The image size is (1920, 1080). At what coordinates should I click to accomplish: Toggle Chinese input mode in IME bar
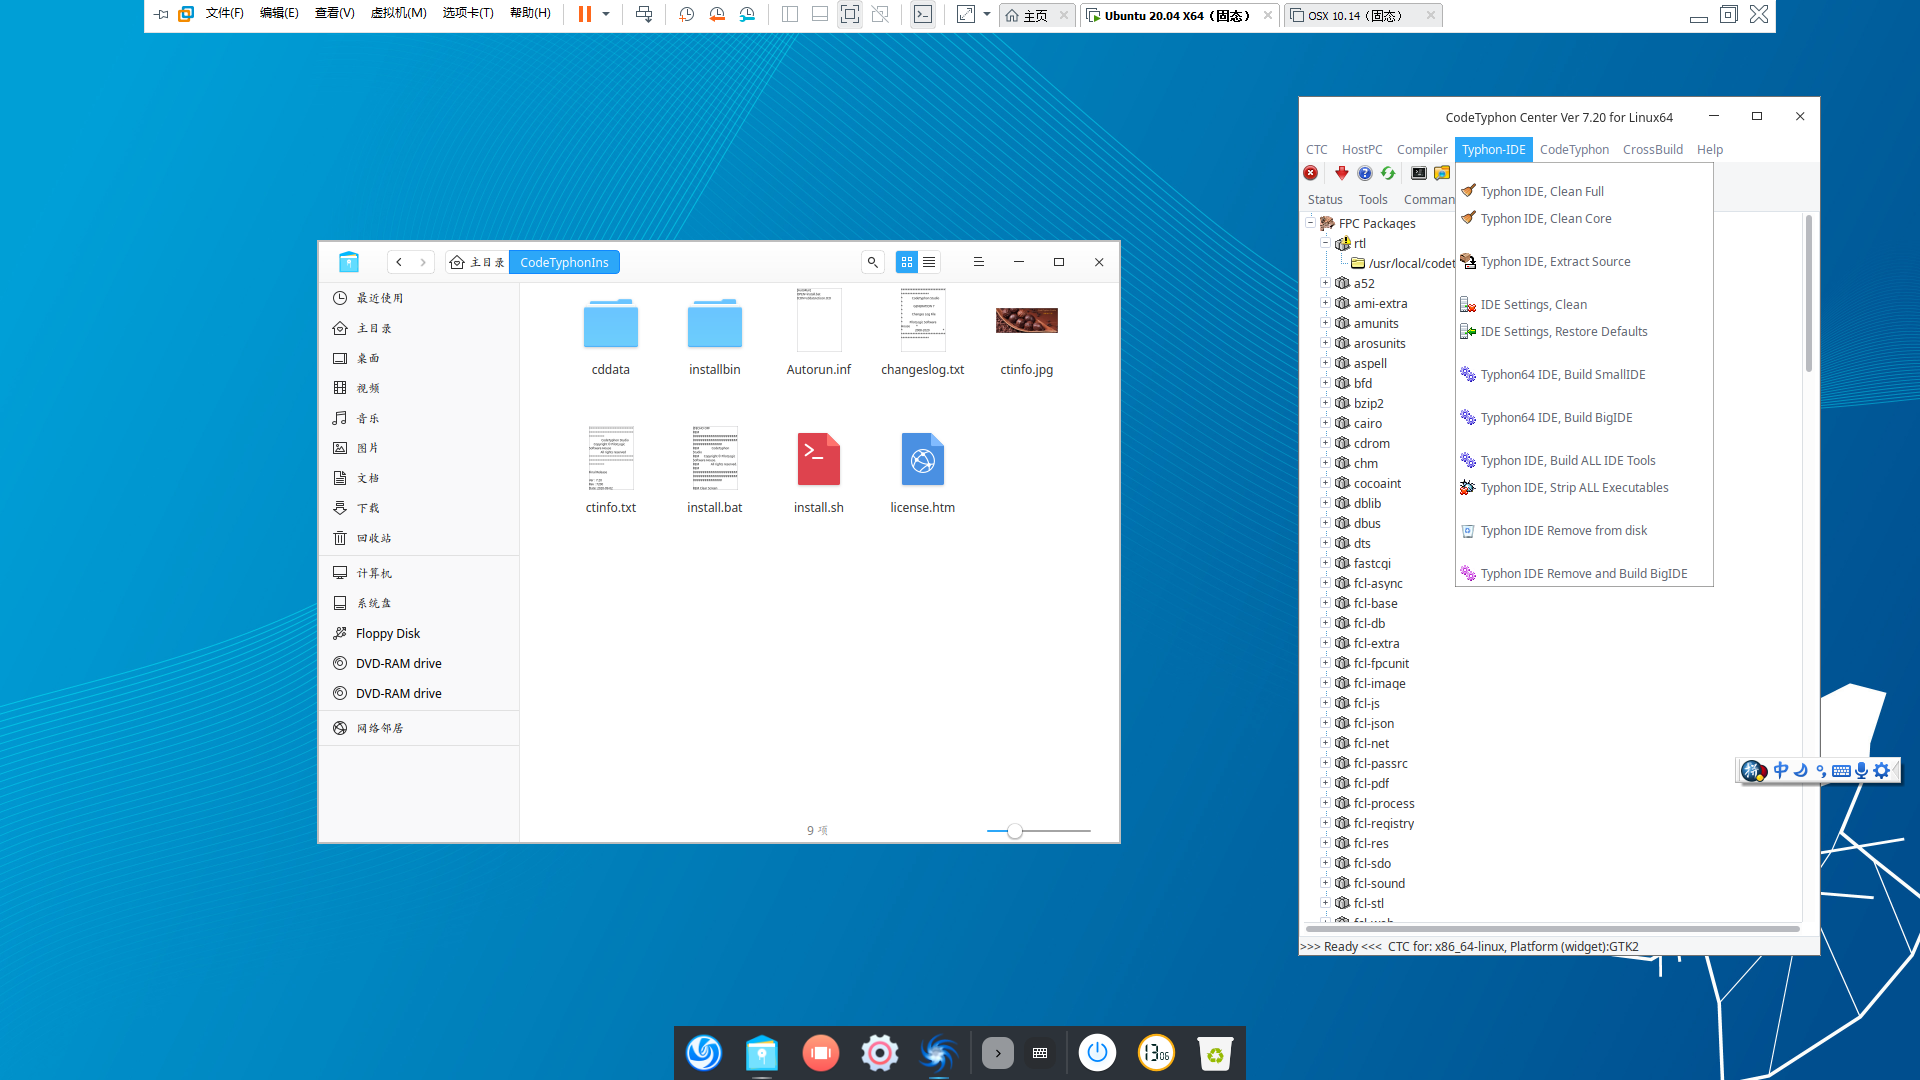click(x=1781, y=770)
